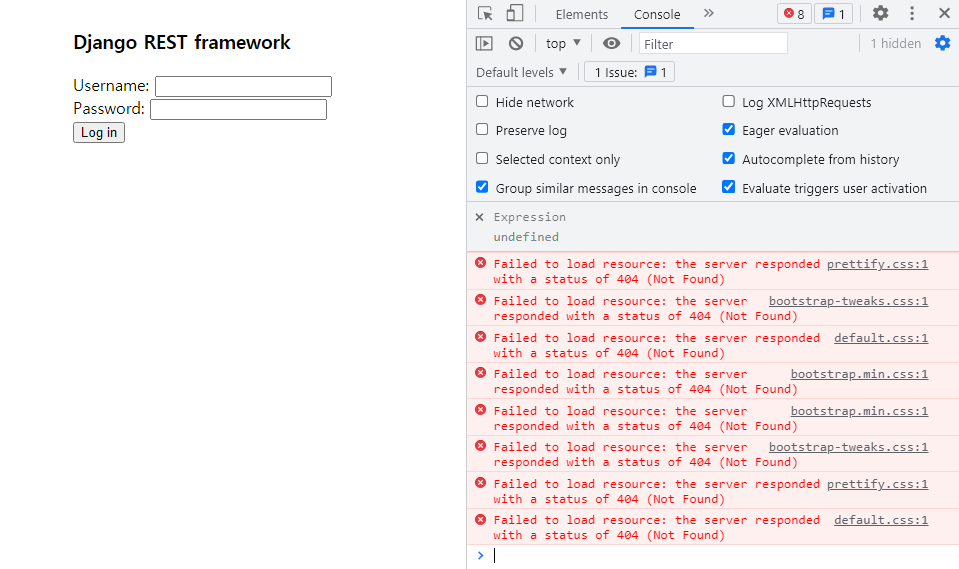
Task: Open the first default.css:1 source link
Action: (881, 338)
